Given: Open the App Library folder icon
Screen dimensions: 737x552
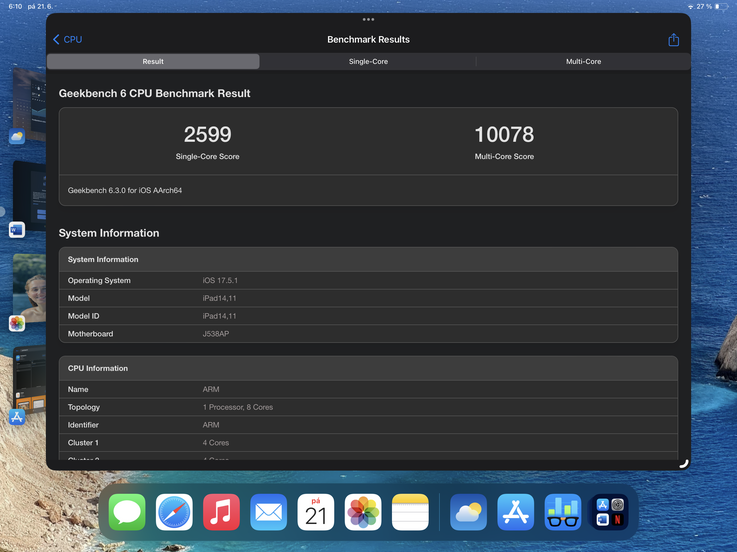Looking at the screenshot, I should pyautogui.click(x=610, y=512).
